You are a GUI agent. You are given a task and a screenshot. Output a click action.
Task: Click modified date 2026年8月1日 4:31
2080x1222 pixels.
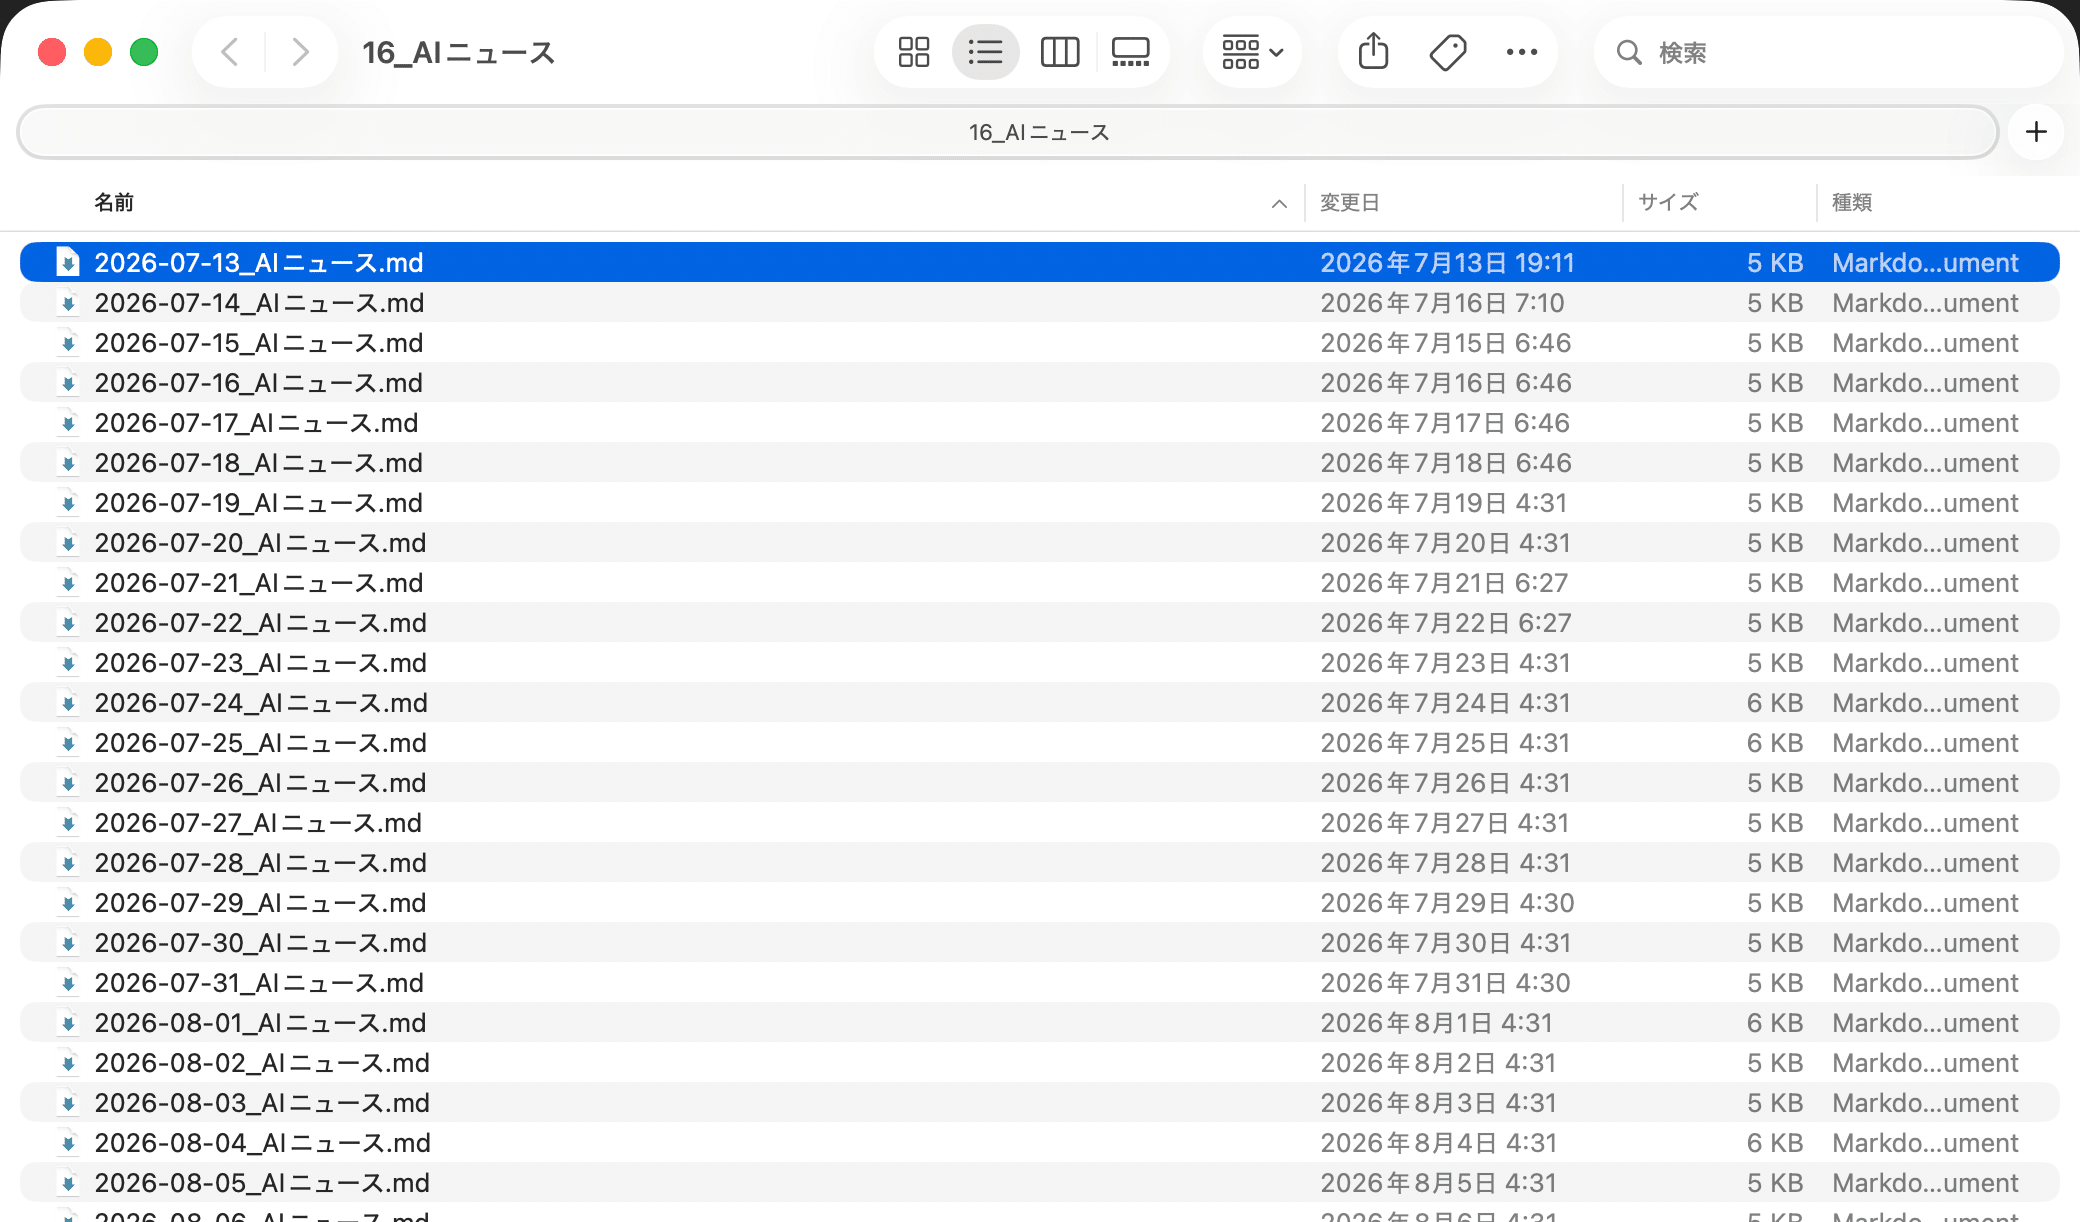[1436, 1023]
